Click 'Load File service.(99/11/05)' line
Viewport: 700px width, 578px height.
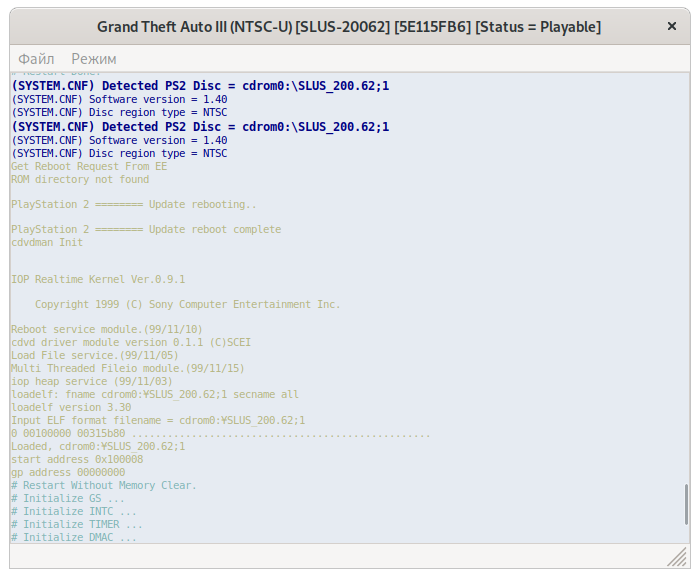click(x=95, y=355)
